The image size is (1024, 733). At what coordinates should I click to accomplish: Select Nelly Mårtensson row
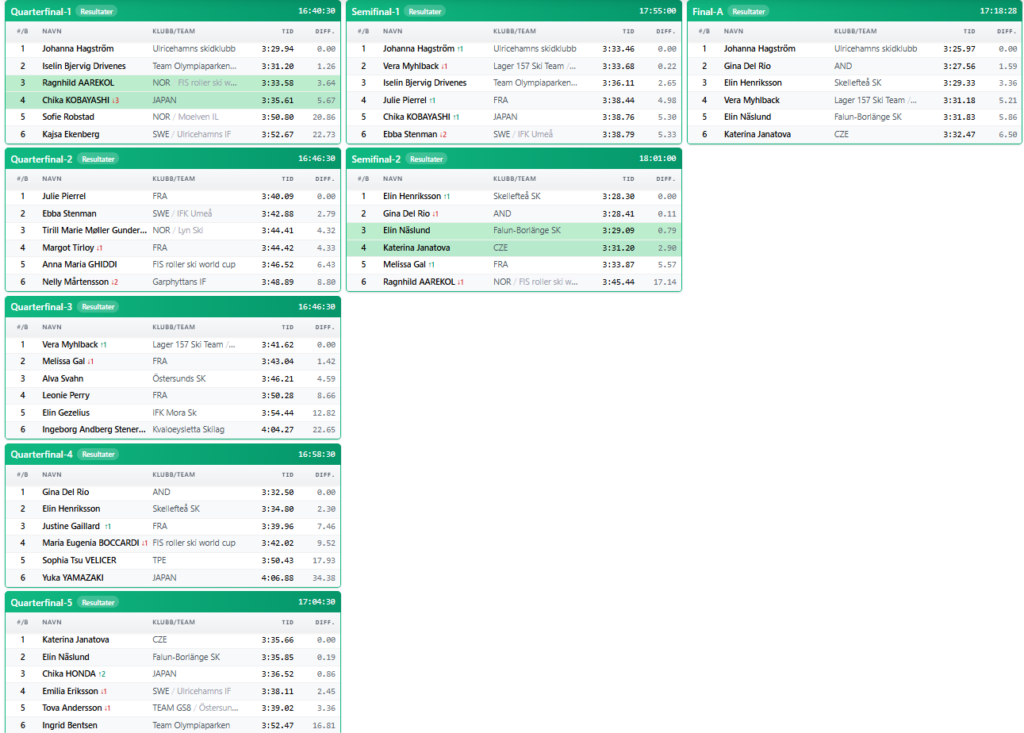tap(173, 282)
